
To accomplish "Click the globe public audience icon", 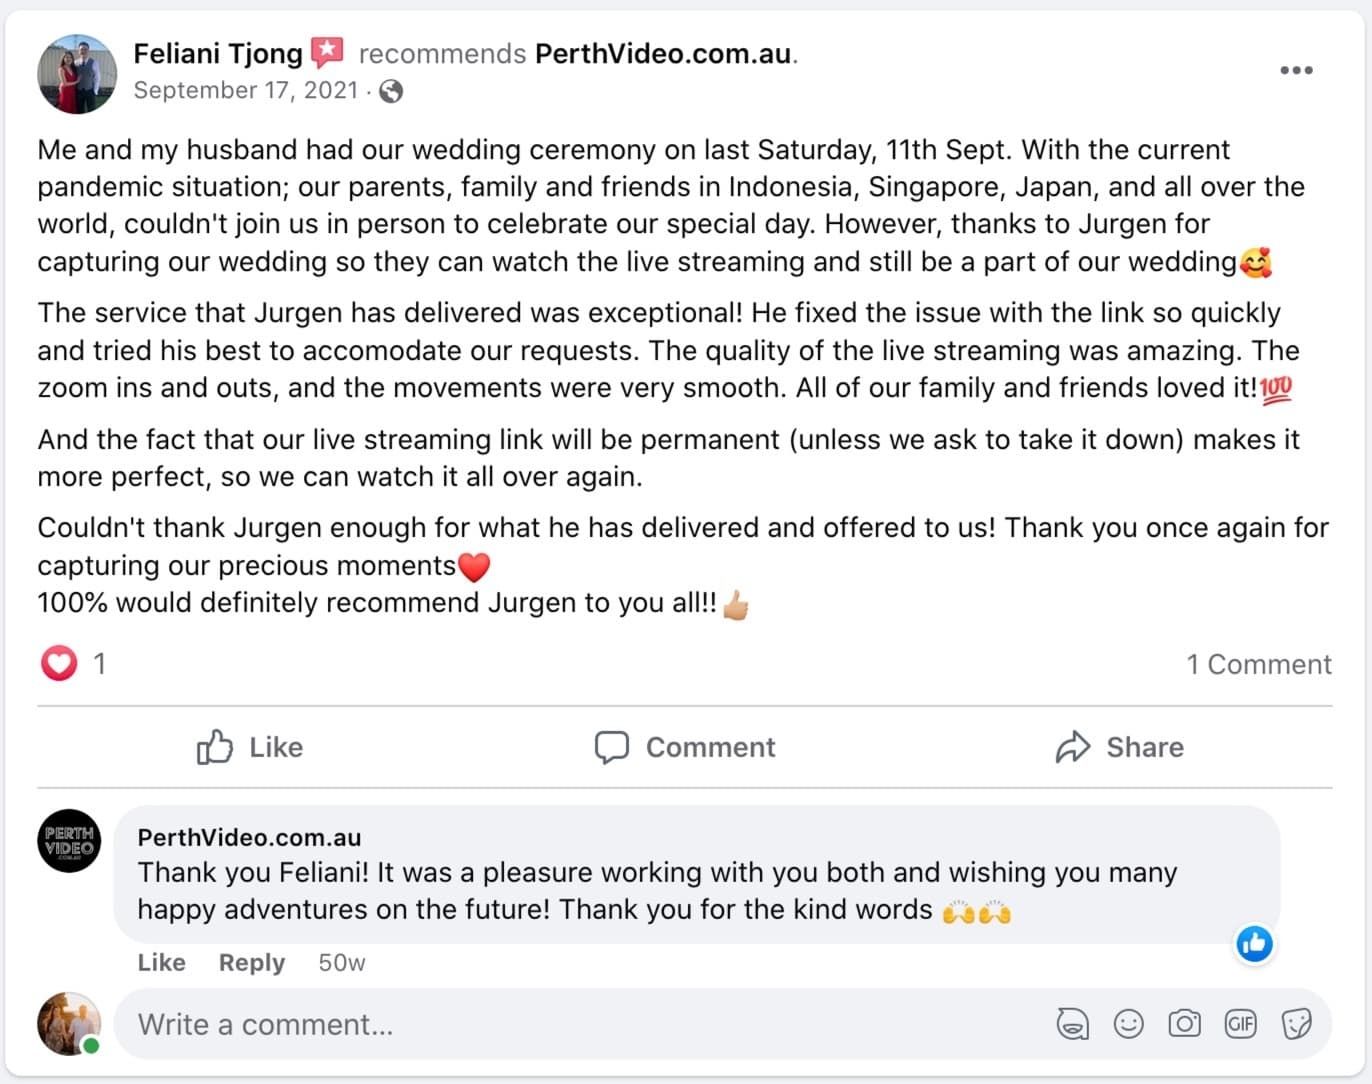I will pyautogui.click(x=391, y=91).
